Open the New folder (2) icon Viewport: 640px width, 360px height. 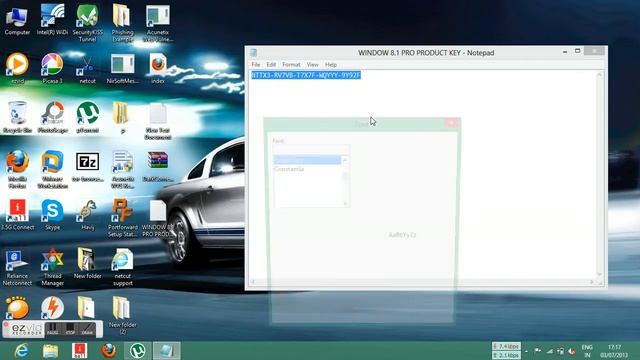(122, 316)
